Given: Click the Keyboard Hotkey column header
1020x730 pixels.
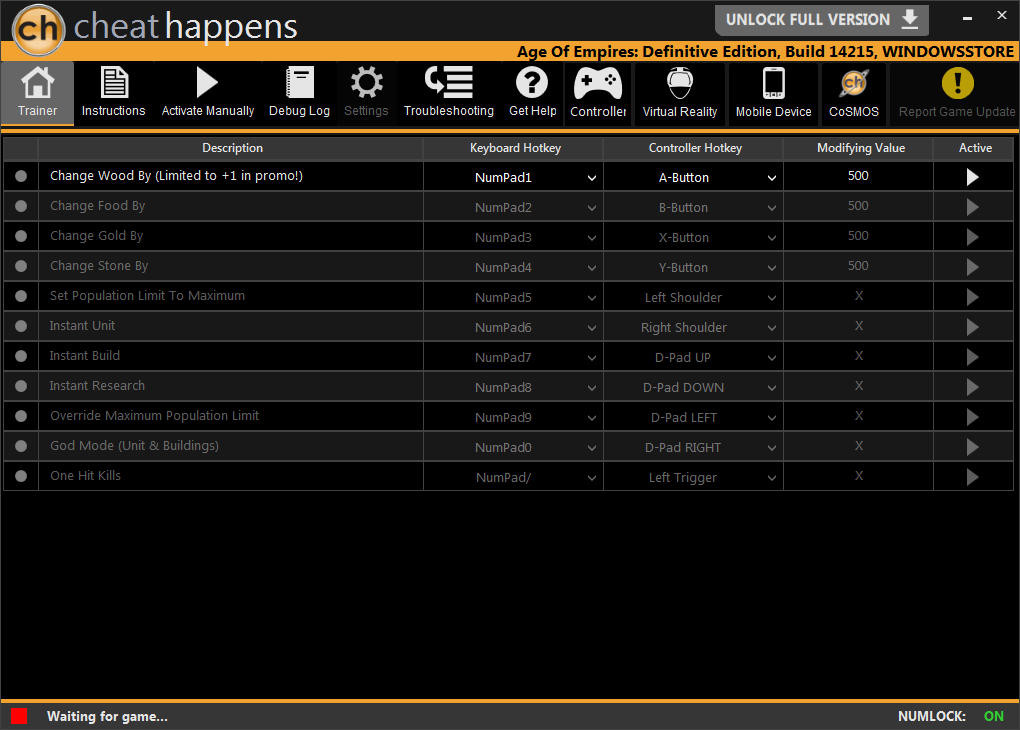Looking at the screenshot, I should click(x=515, y=148).
